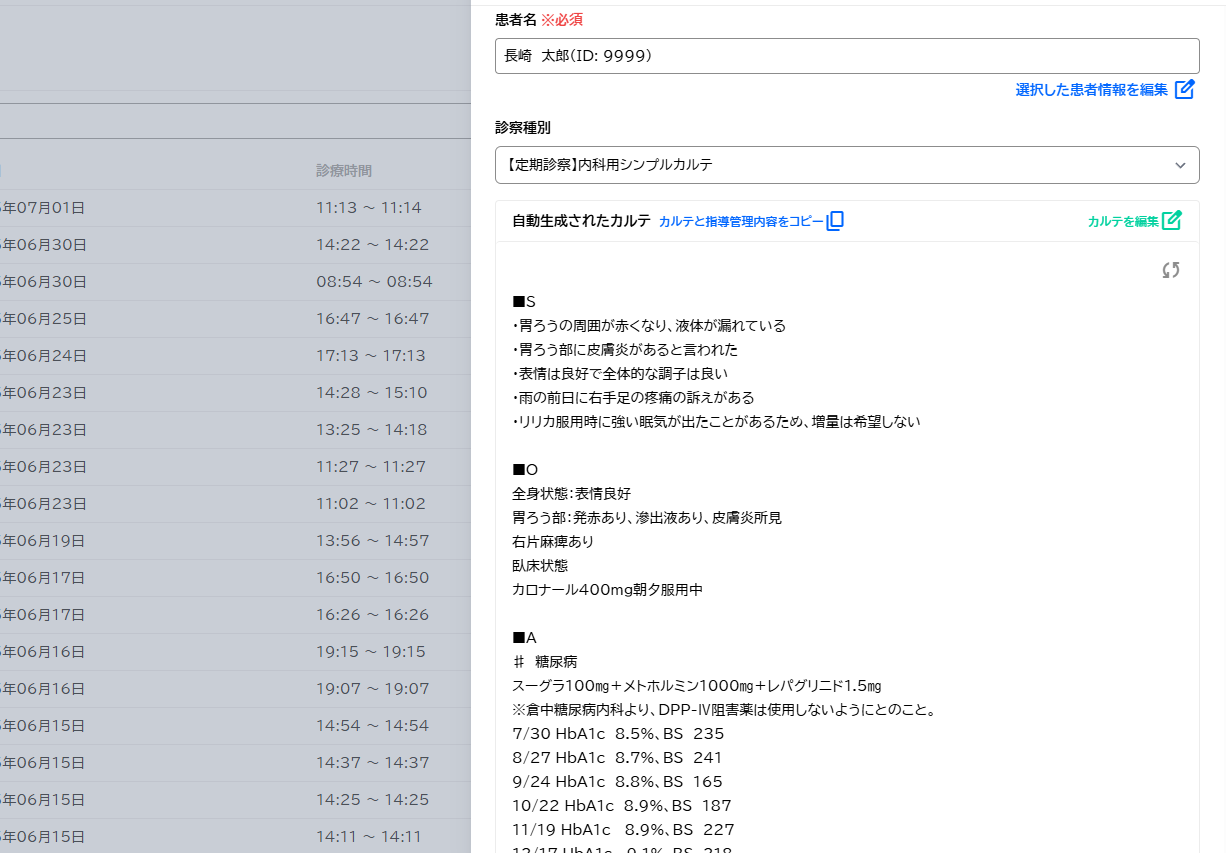The width and height of the screenshot is (1226, 853).
Task: Click the カルテを編集 link text
Action: pyautogui.click(x=1122, y=222)
